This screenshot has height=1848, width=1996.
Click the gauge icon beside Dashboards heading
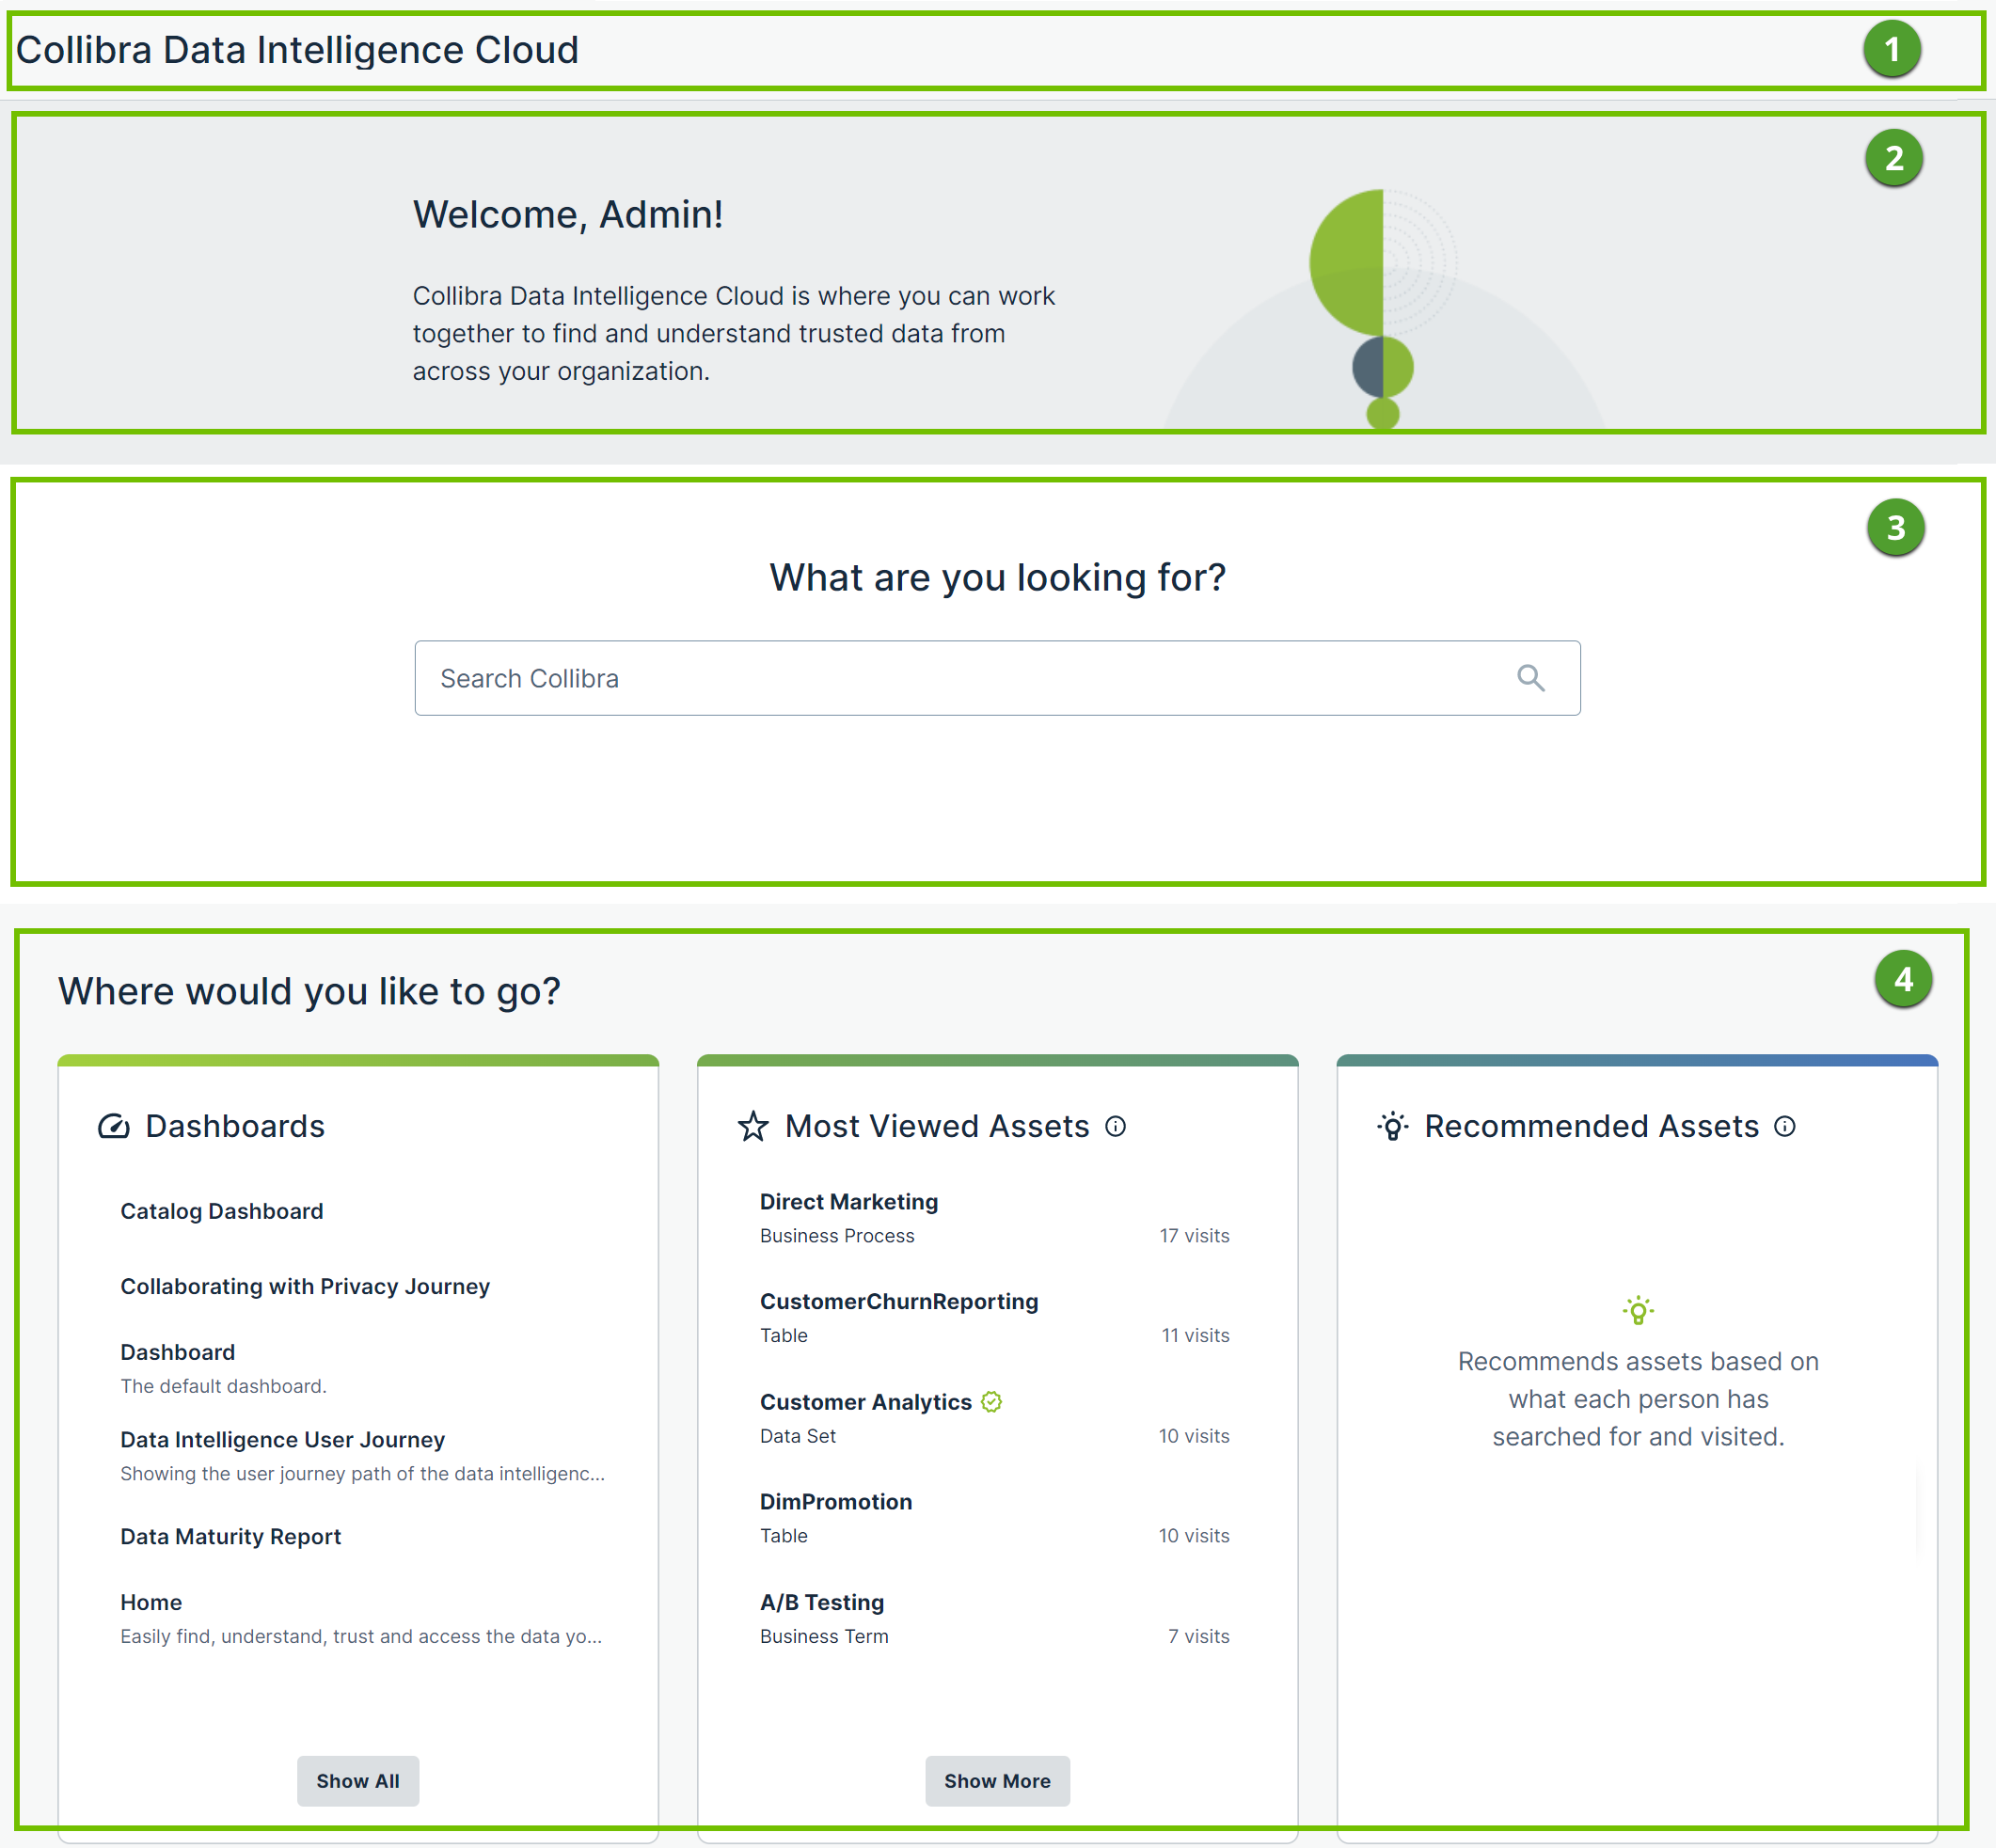[114, 1126]
